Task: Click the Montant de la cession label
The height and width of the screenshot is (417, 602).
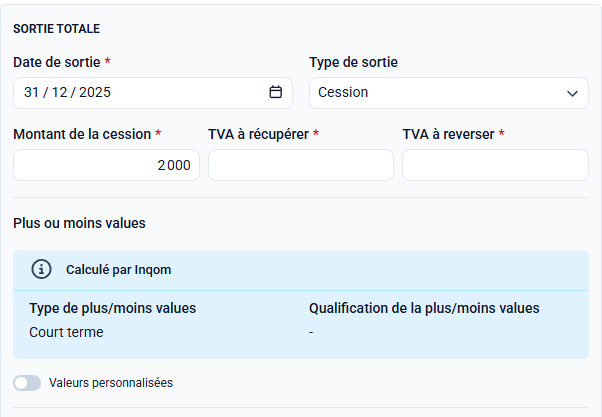Action: [x=82, y=134]
